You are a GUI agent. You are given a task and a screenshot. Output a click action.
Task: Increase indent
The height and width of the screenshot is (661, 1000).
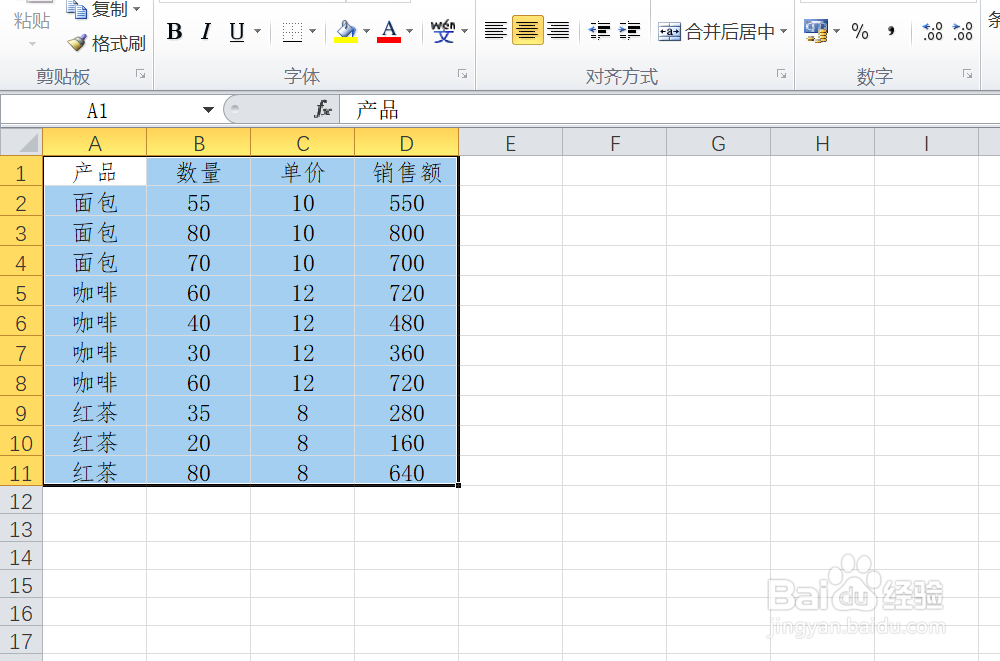[x=629, y=30]
